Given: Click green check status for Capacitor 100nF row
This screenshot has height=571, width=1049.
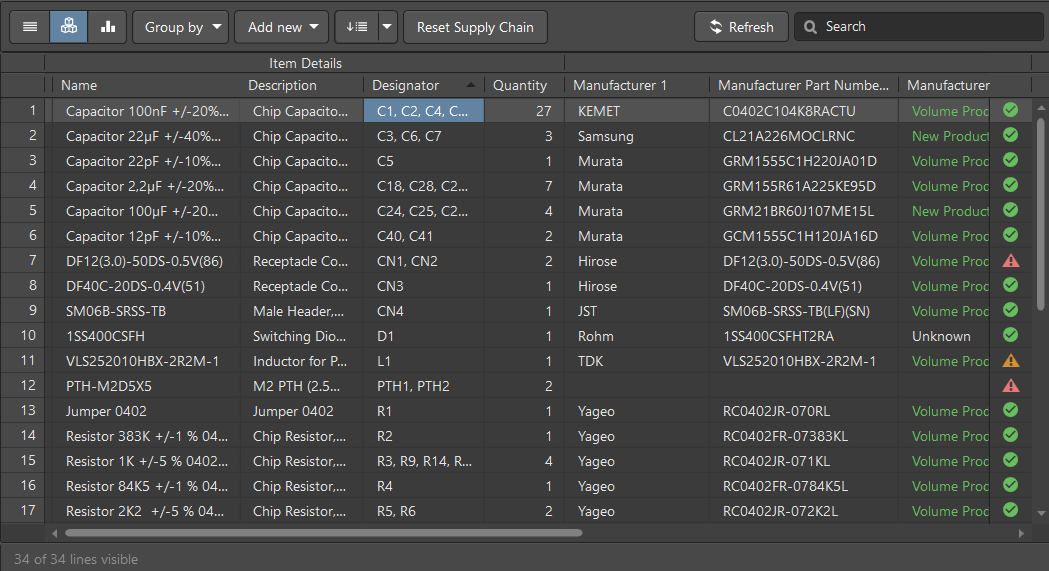Looking at the screenshot, I should click(x=1010, y=110).
